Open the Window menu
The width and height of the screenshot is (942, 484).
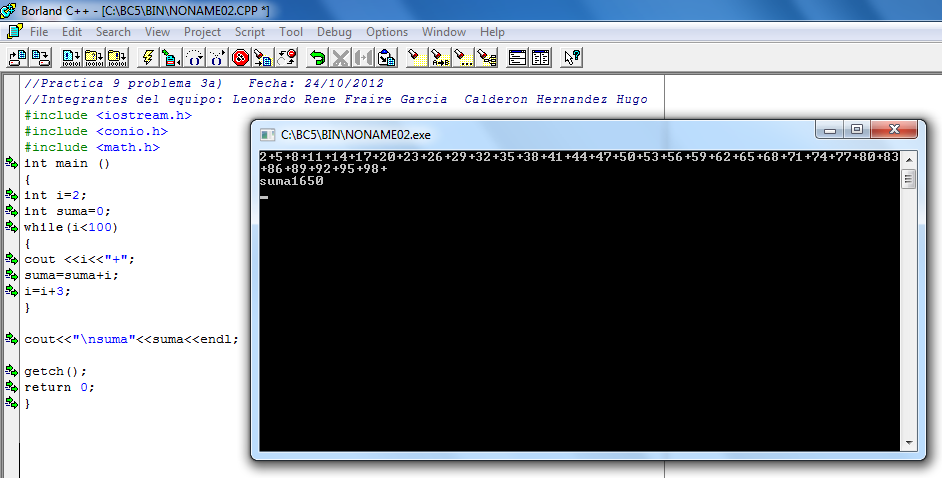(x=443, y=32)
